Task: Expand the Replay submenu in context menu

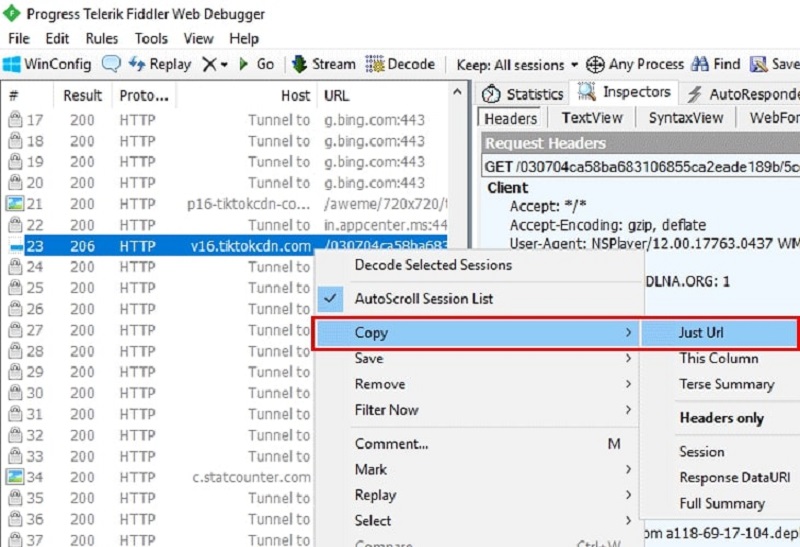Action: [477, 495]
